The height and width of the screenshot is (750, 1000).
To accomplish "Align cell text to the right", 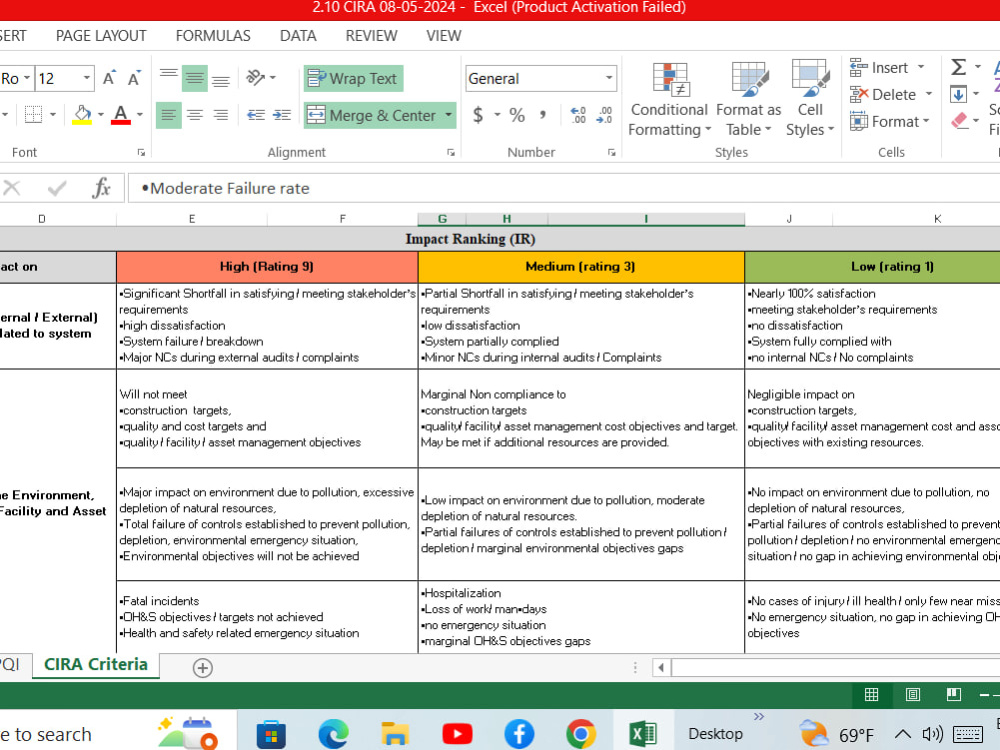I will click(221, 115).
